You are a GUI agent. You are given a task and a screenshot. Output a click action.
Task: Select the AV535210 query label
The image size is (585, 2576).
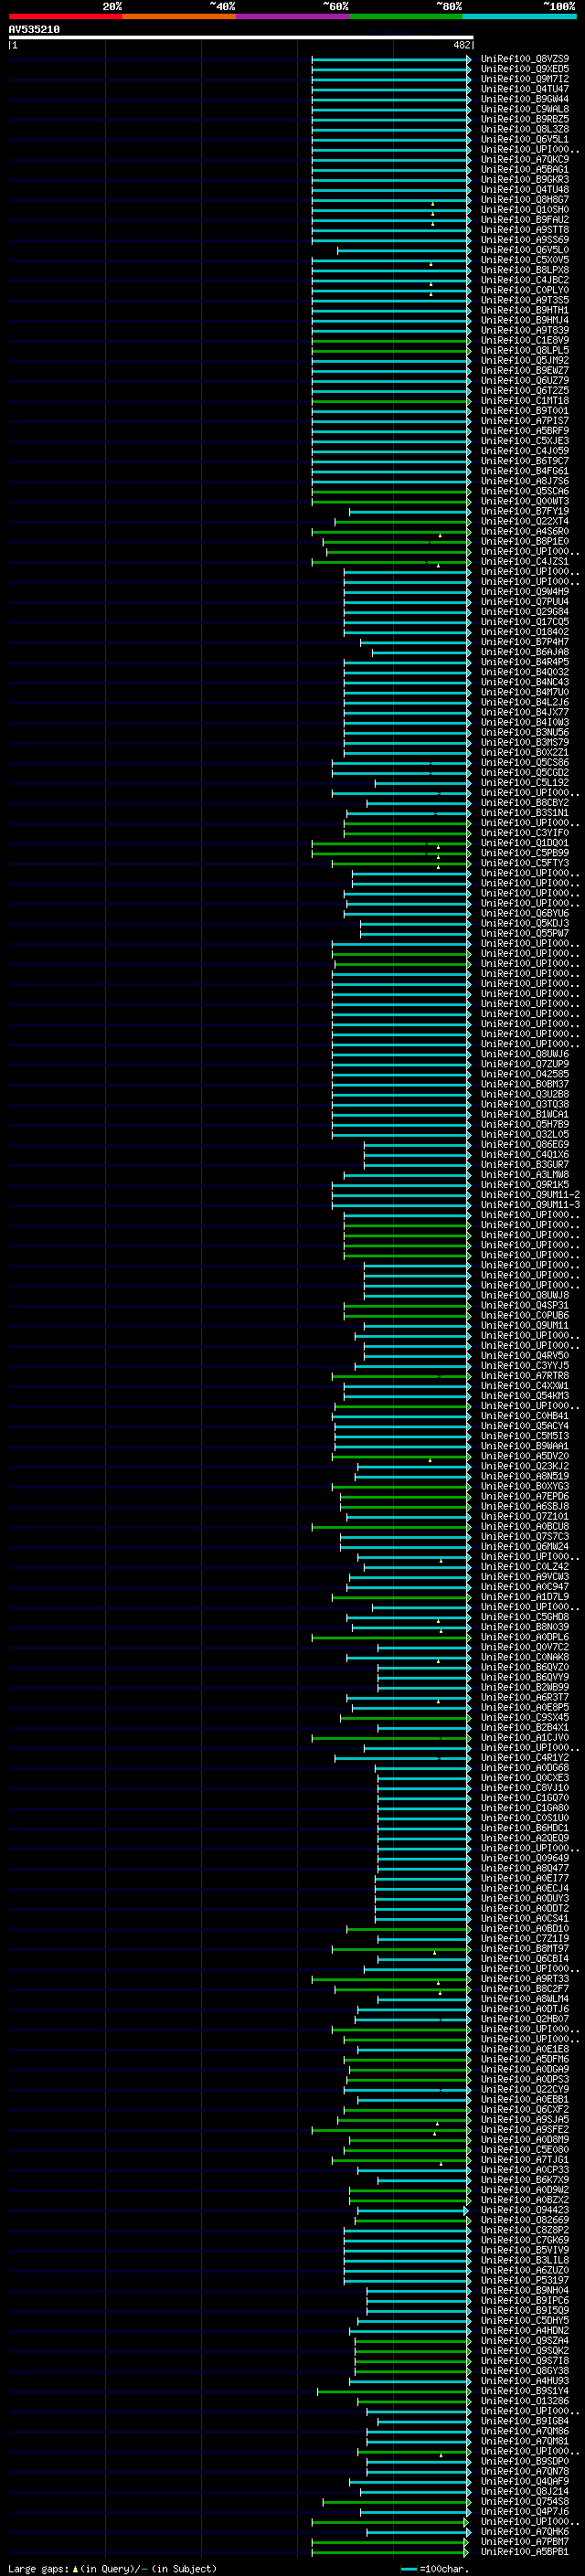[34, 30]
